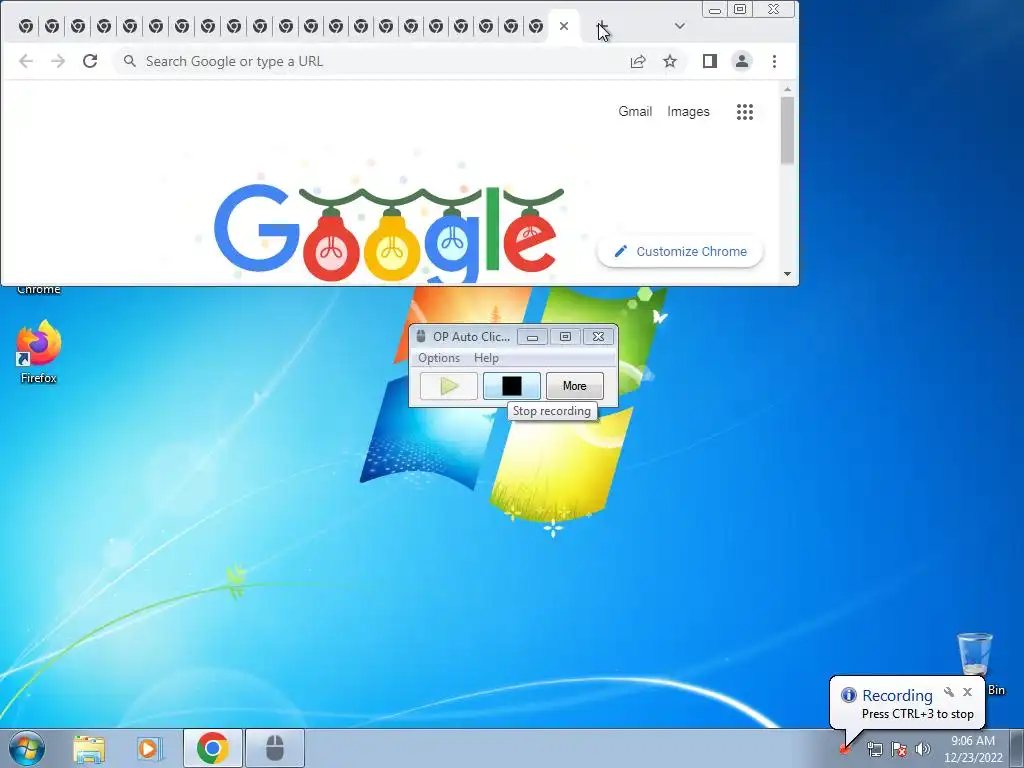Open the Chrome profile avatar button
The height and width of the screenshot is (768, 1024).
point(742,61)
